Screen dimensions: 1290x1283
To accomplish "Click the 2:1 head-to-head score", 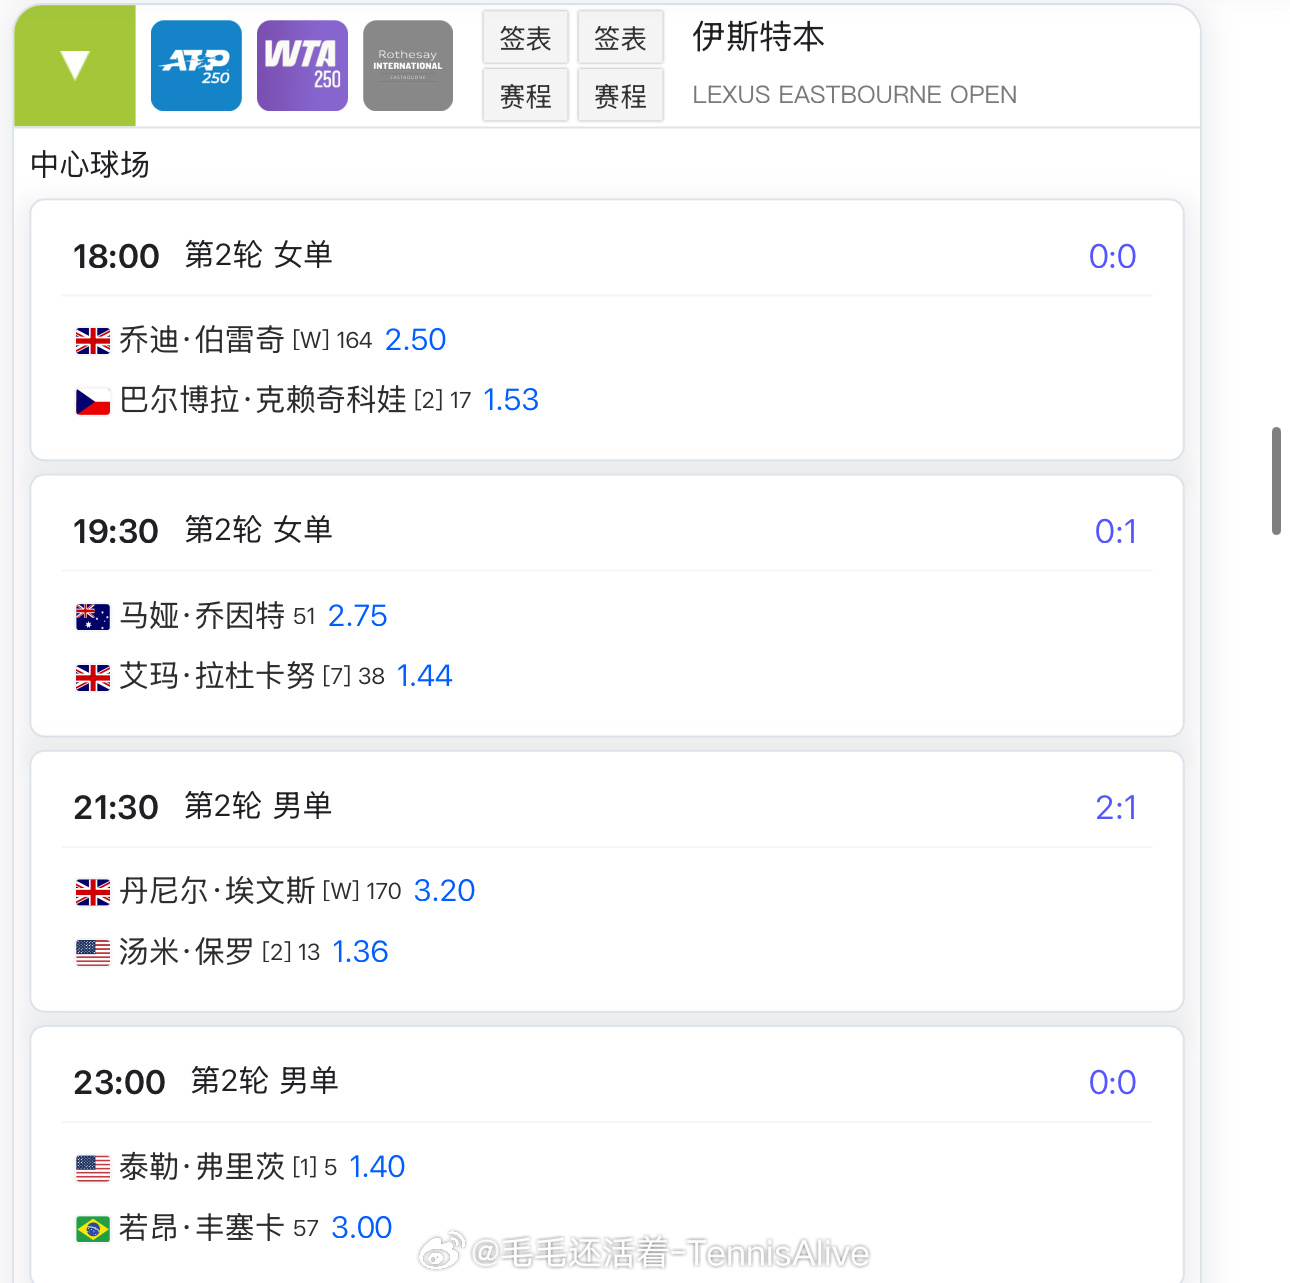I will [1116, 807].
